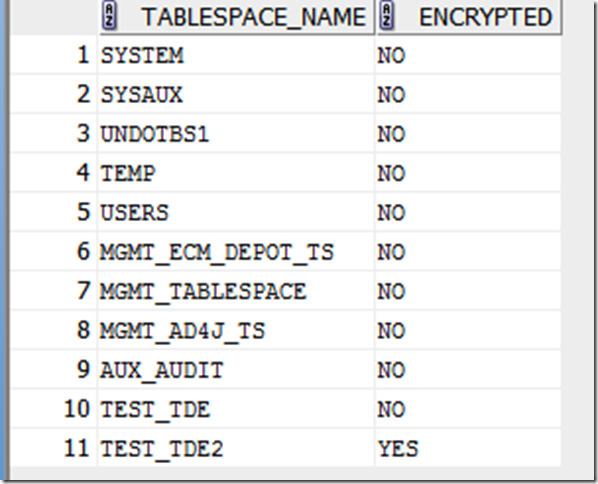Select the AUX_AUDIT tablespace cell

(x=236, y=370)
